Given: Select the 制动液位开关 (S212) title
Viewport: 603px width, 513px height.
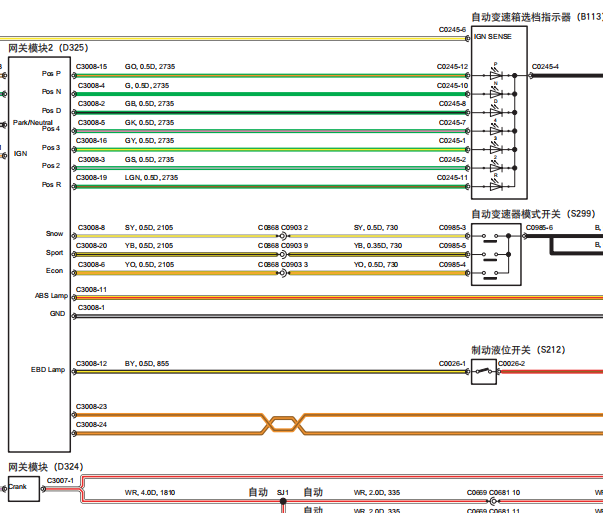Looking at the screenshot, I should tap(518, 350).
